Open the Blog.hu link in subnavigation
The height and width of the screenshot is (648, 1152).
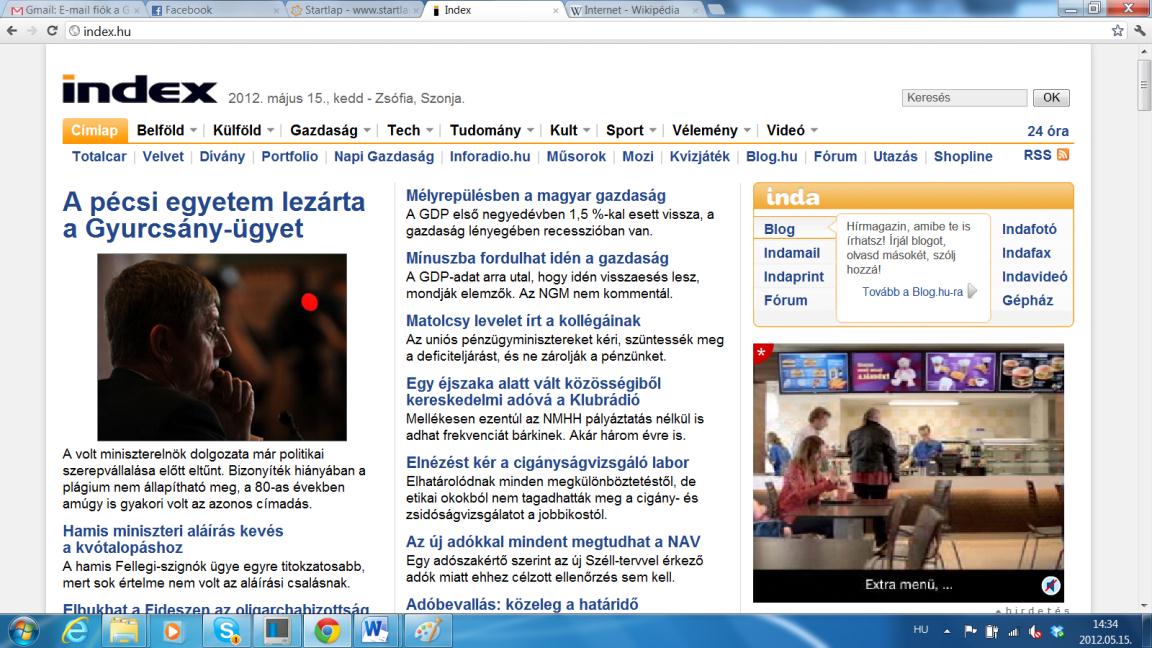point(771,156)
